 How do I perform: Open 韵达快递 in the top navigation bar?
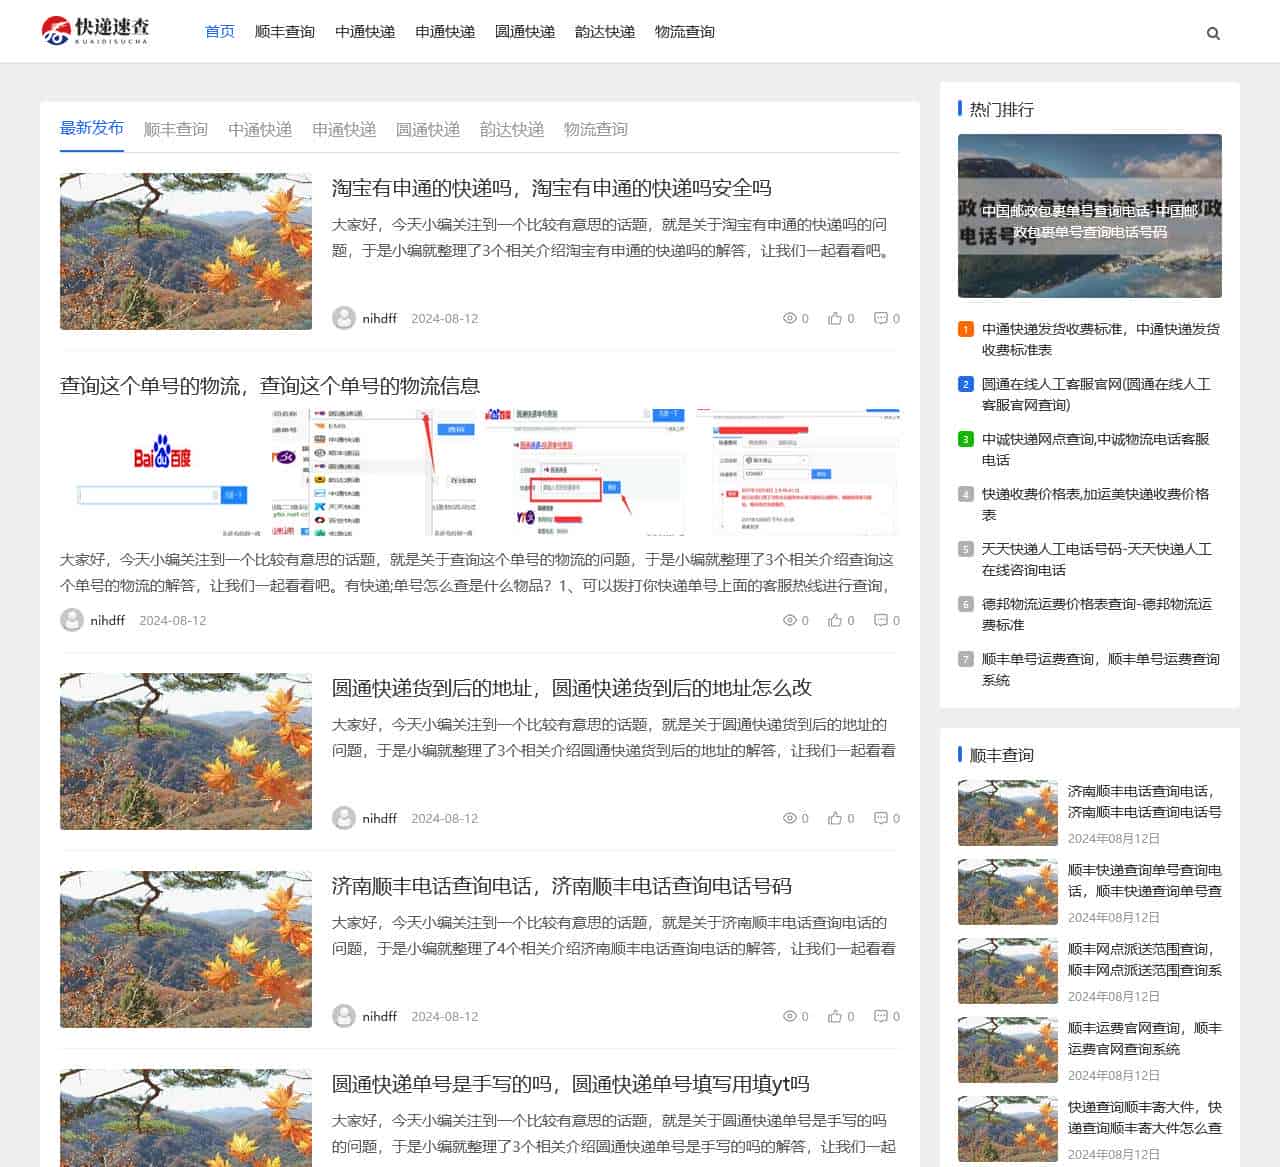click(x=605, y=32)
